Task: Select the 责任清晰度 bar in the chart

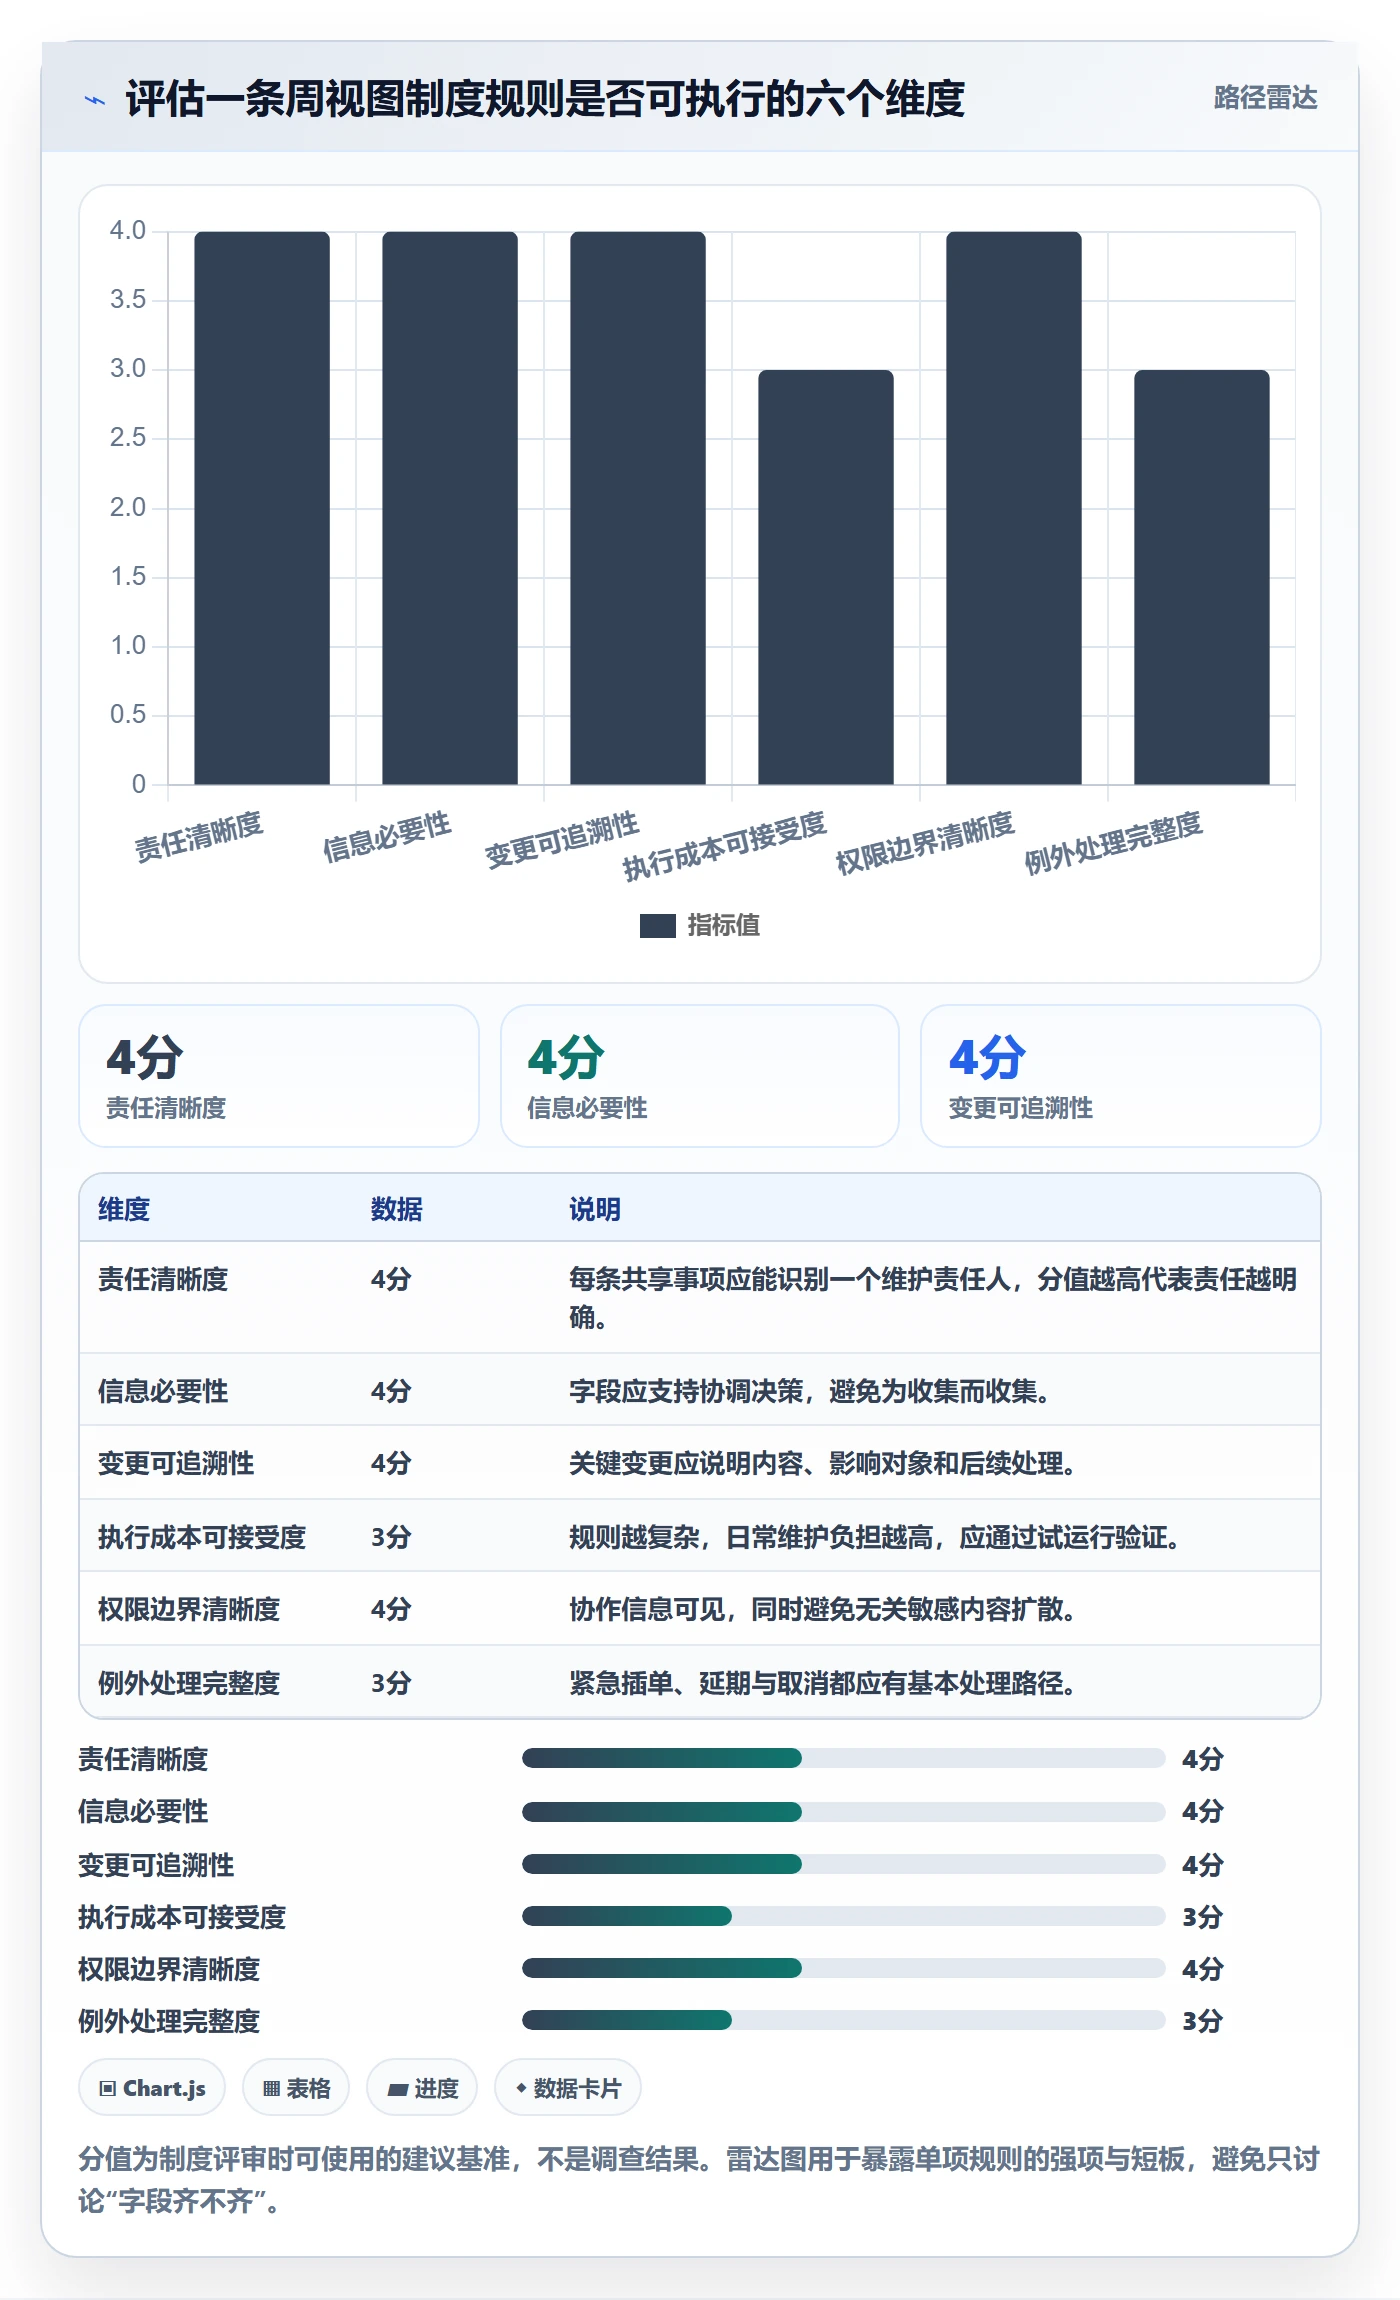Action: [262, 508]
